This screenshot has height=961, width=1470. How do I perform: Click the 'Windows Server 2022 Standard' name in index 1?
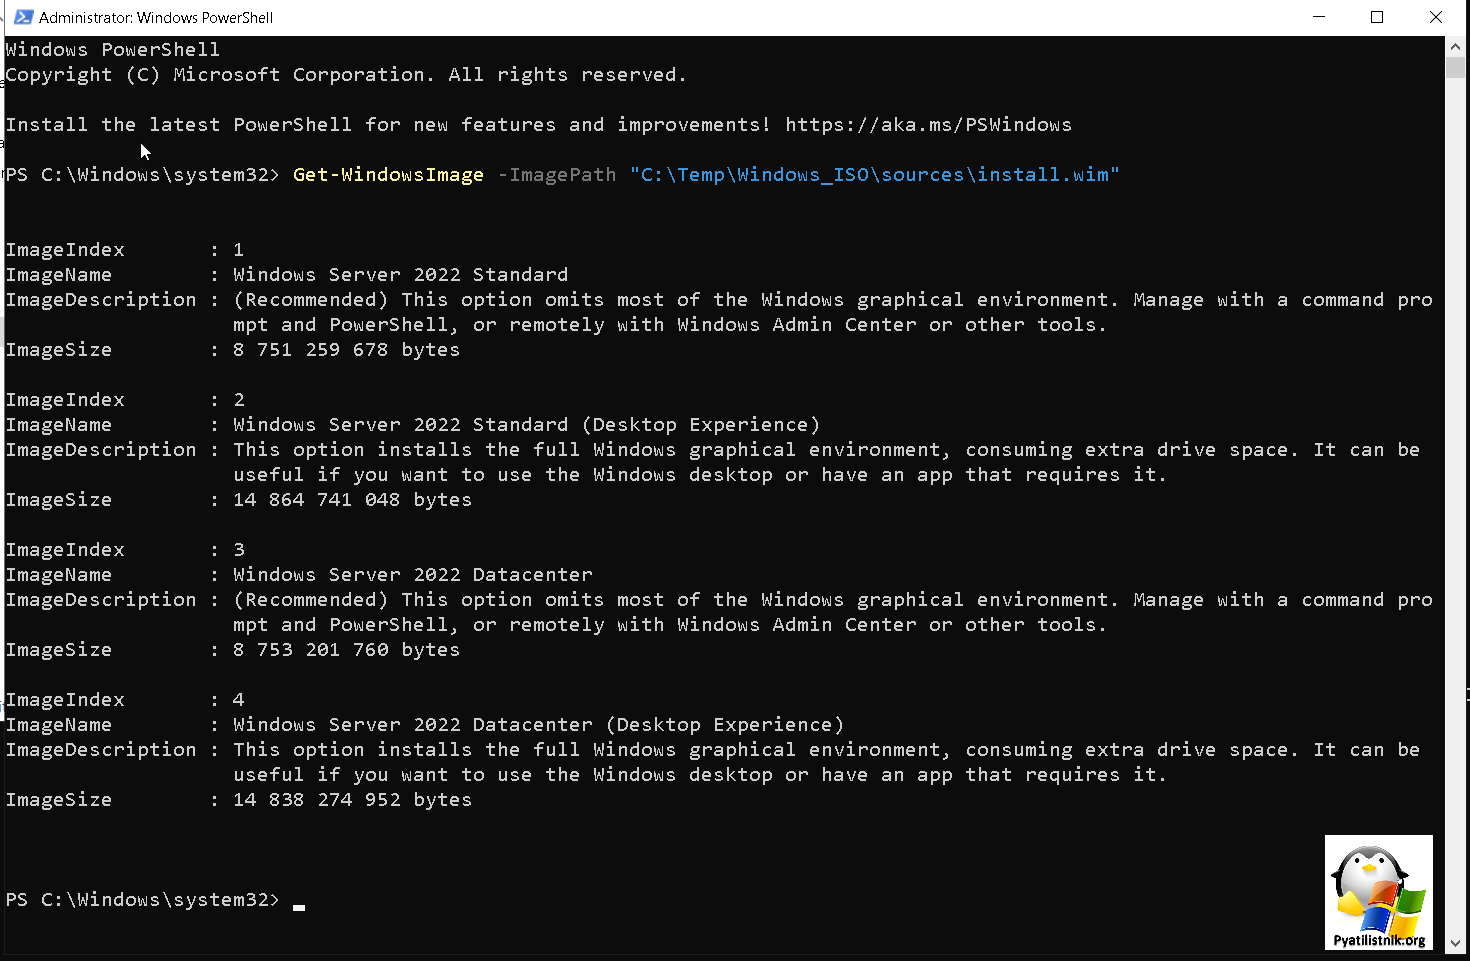[x=400, y=275]
